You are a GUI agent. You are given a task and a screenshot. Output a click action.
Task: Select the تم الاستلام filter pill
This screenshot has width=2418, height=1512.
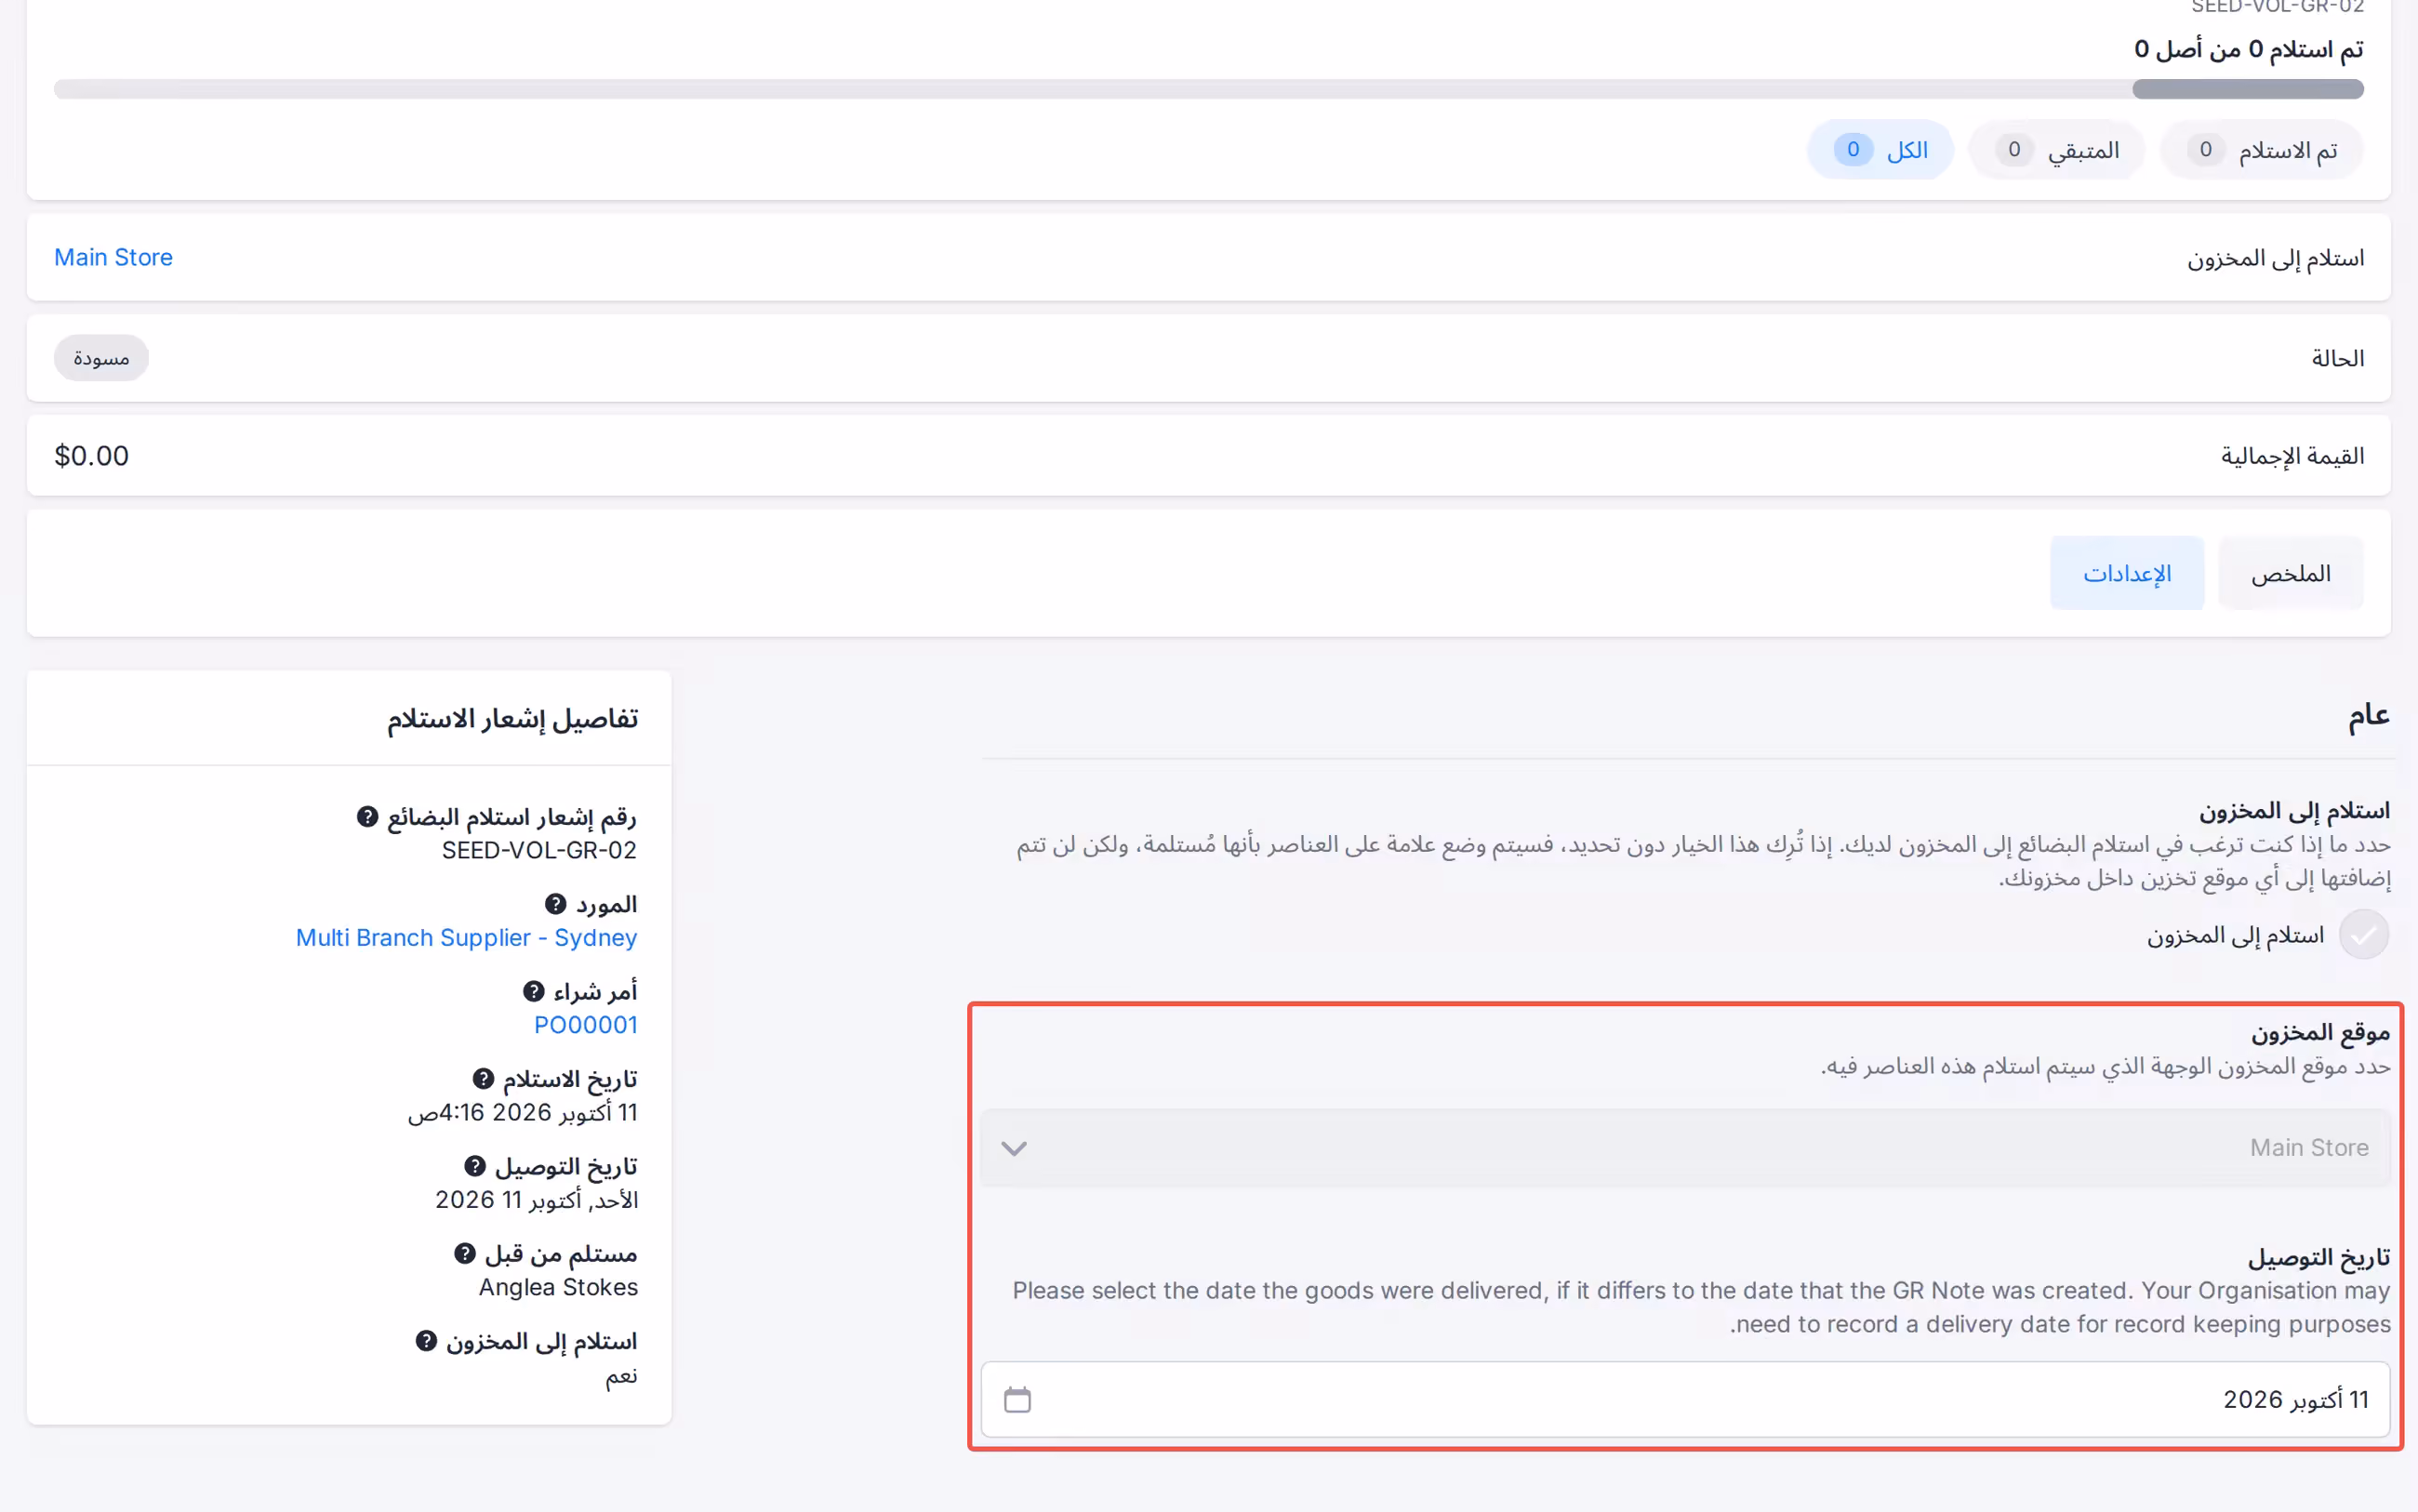click(x=2262, y=150)
